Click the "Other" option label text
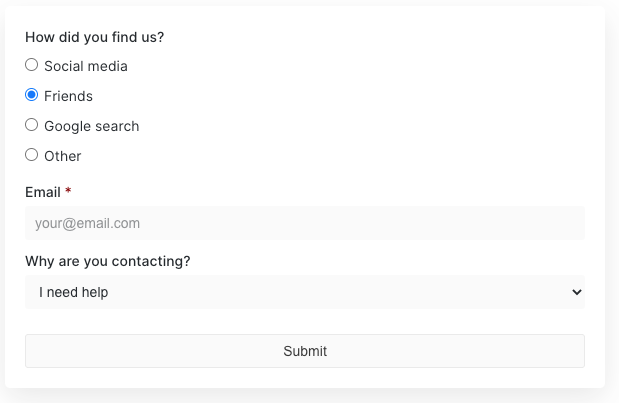This screenshot has height=403, width=619. [63, 156]
